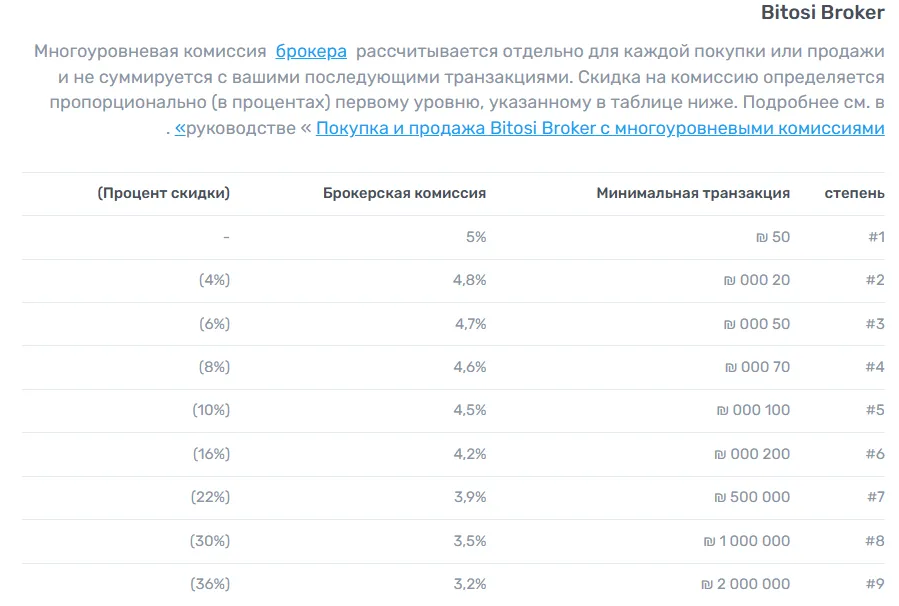Click the 5% commission in first tier
Screen dimensions: 899x606
(476, 237)
